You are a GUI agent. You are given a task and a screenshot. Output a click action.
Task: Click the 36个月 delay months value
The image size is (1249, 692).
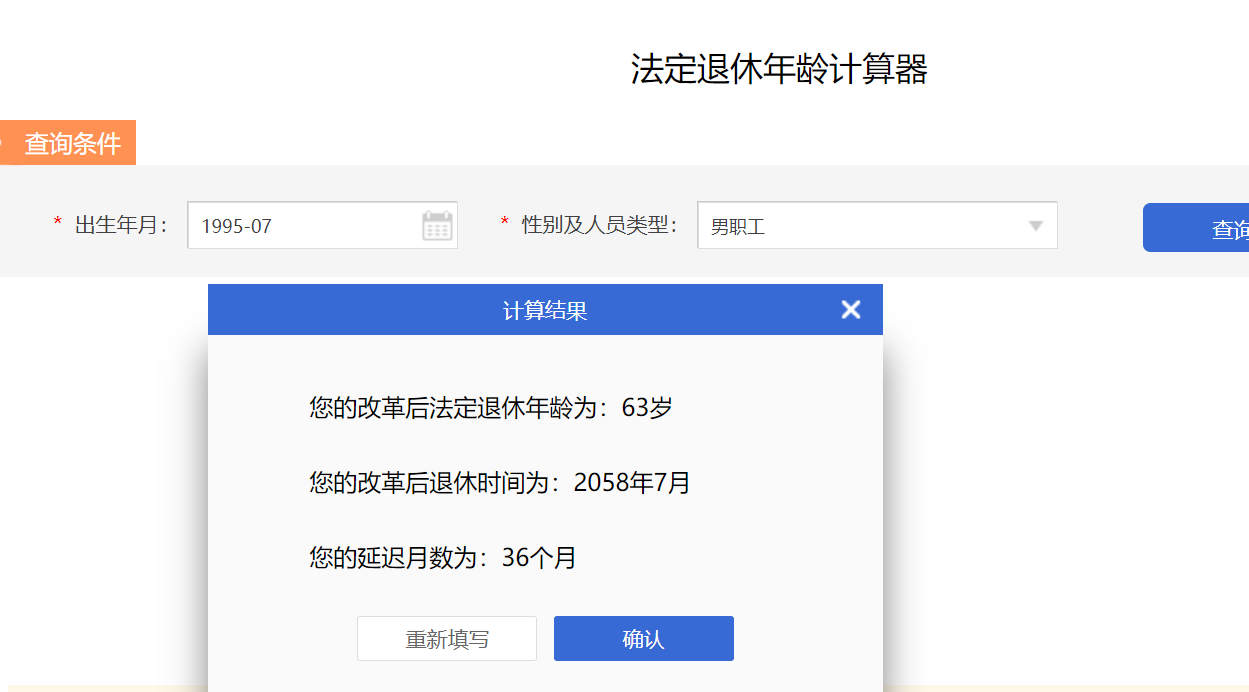pos(539,558)
